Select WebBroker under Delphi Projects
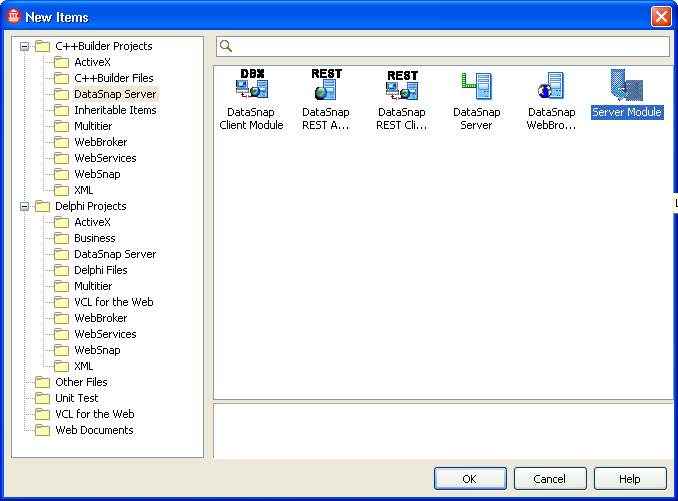Viewport: 678px width, 501px height. (x=101, y=318)
